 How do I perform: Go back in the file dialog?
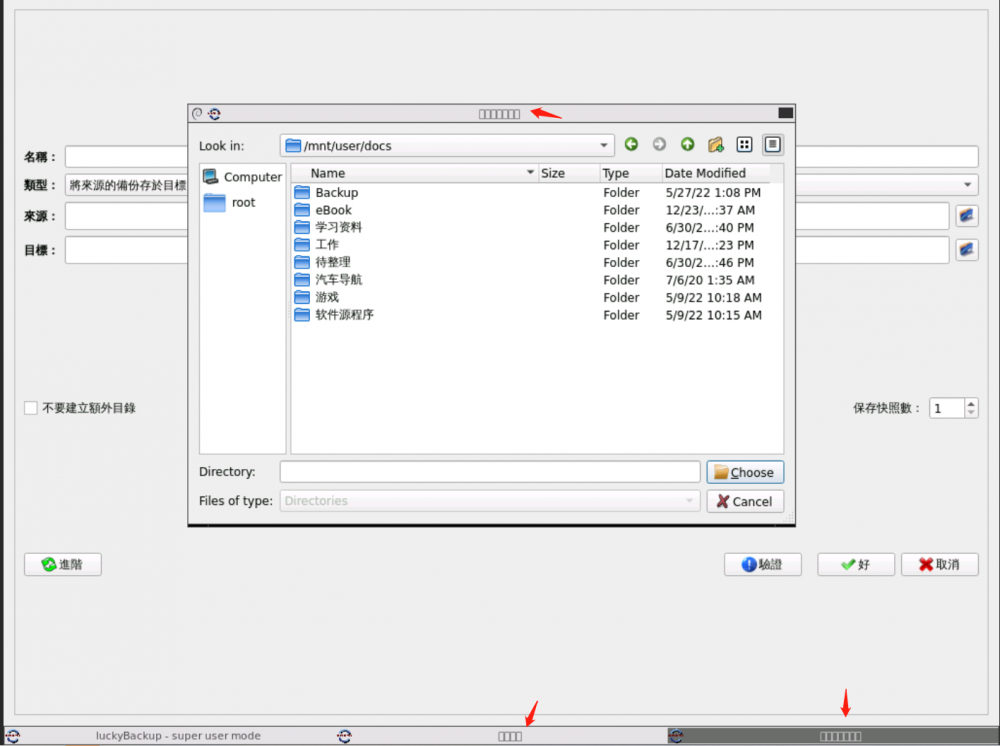(x=631, y=145)
